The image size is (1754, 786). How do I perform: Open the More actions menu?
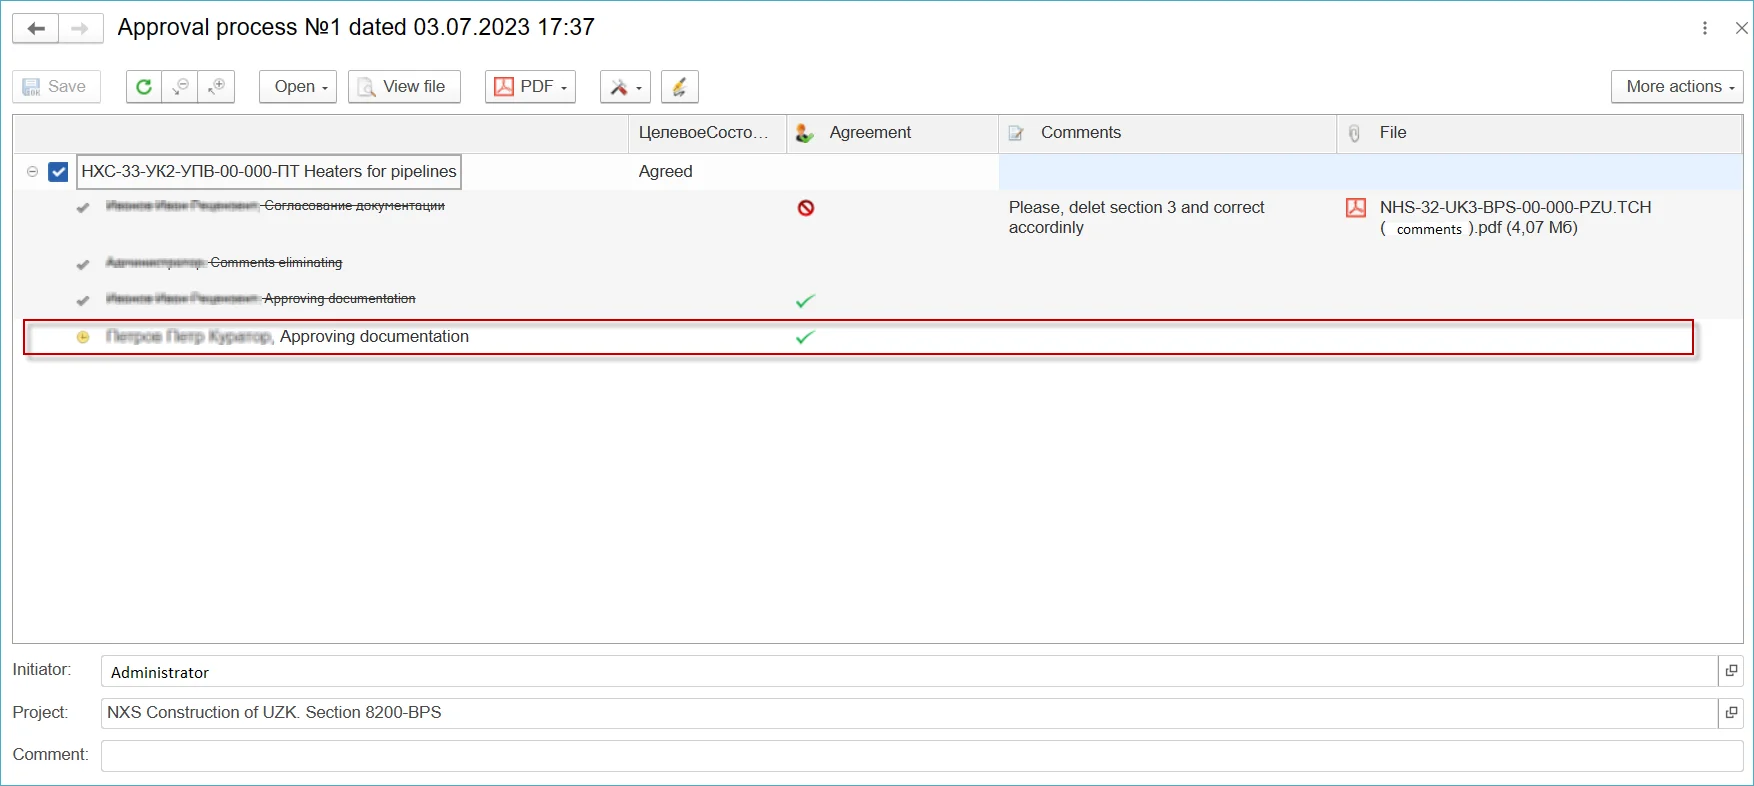click(x=1677, y=87)
